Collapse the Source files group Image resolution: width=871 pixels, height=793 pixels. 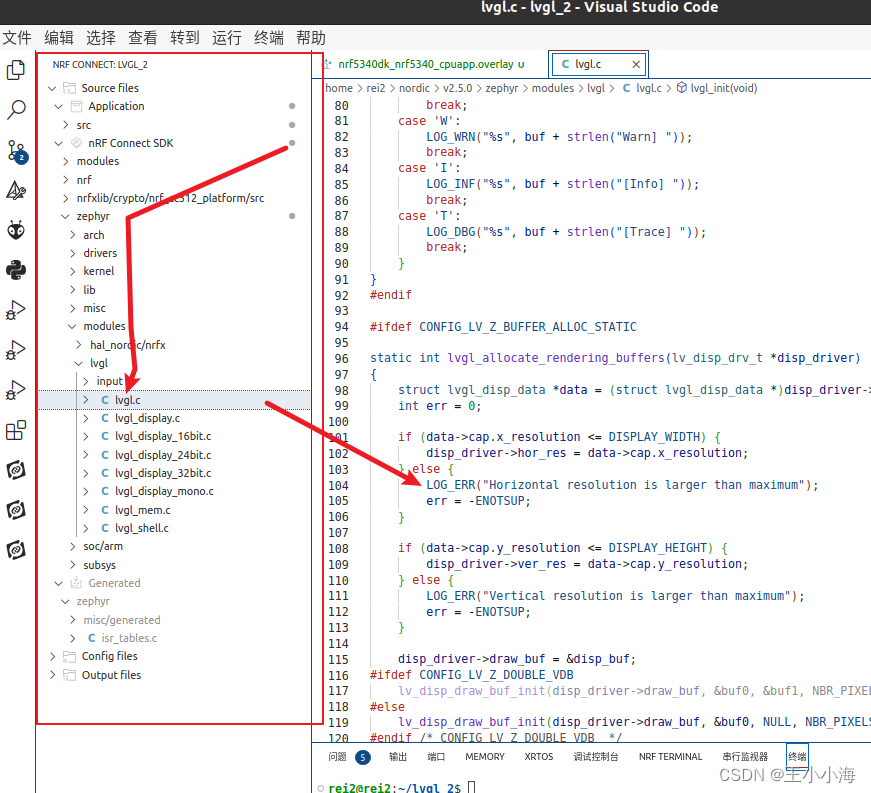click(52, 88)
